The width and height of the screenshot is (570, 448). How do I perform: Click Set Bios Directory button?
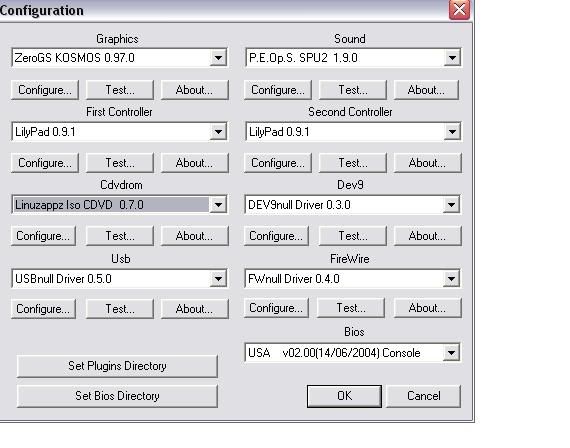pos(117,396)
